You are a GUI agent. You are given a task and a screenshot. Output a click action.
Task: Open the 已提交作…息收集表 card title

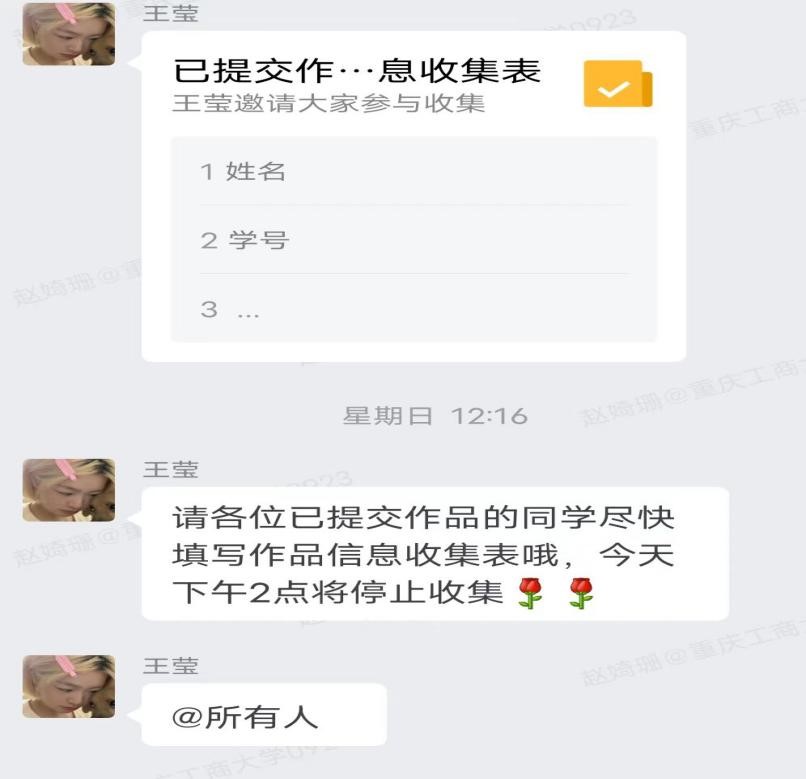point(357,70)
